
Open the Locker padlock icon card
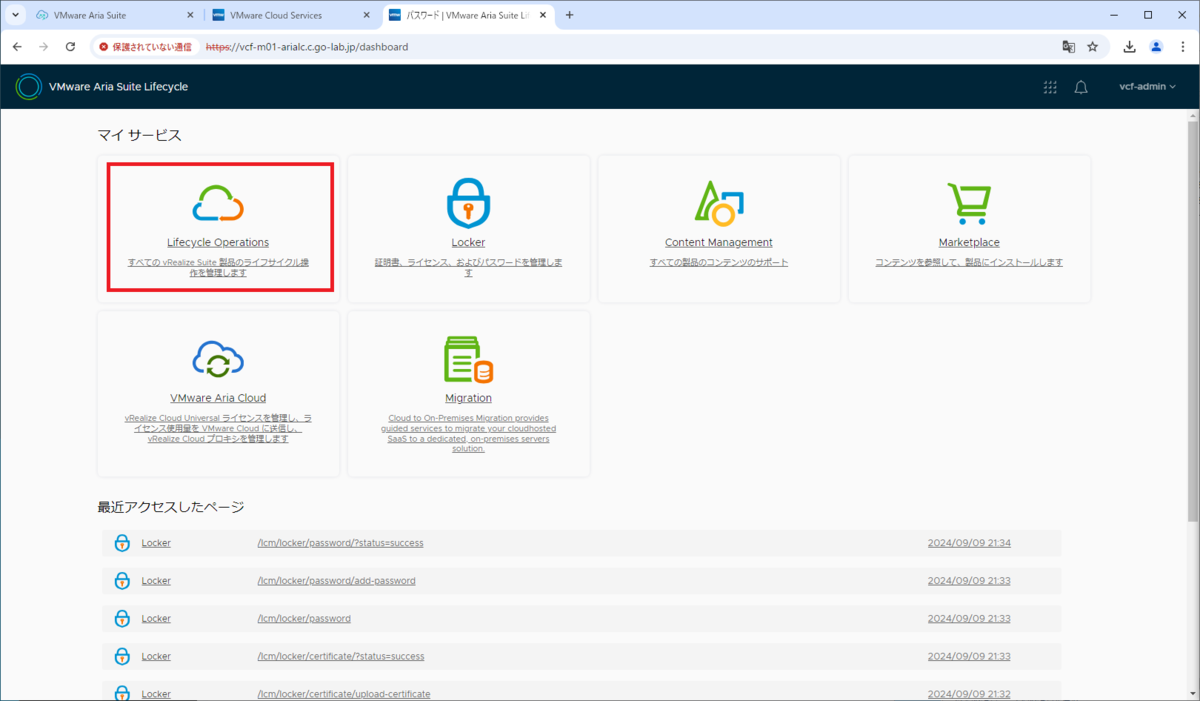(x=468, y=203)
